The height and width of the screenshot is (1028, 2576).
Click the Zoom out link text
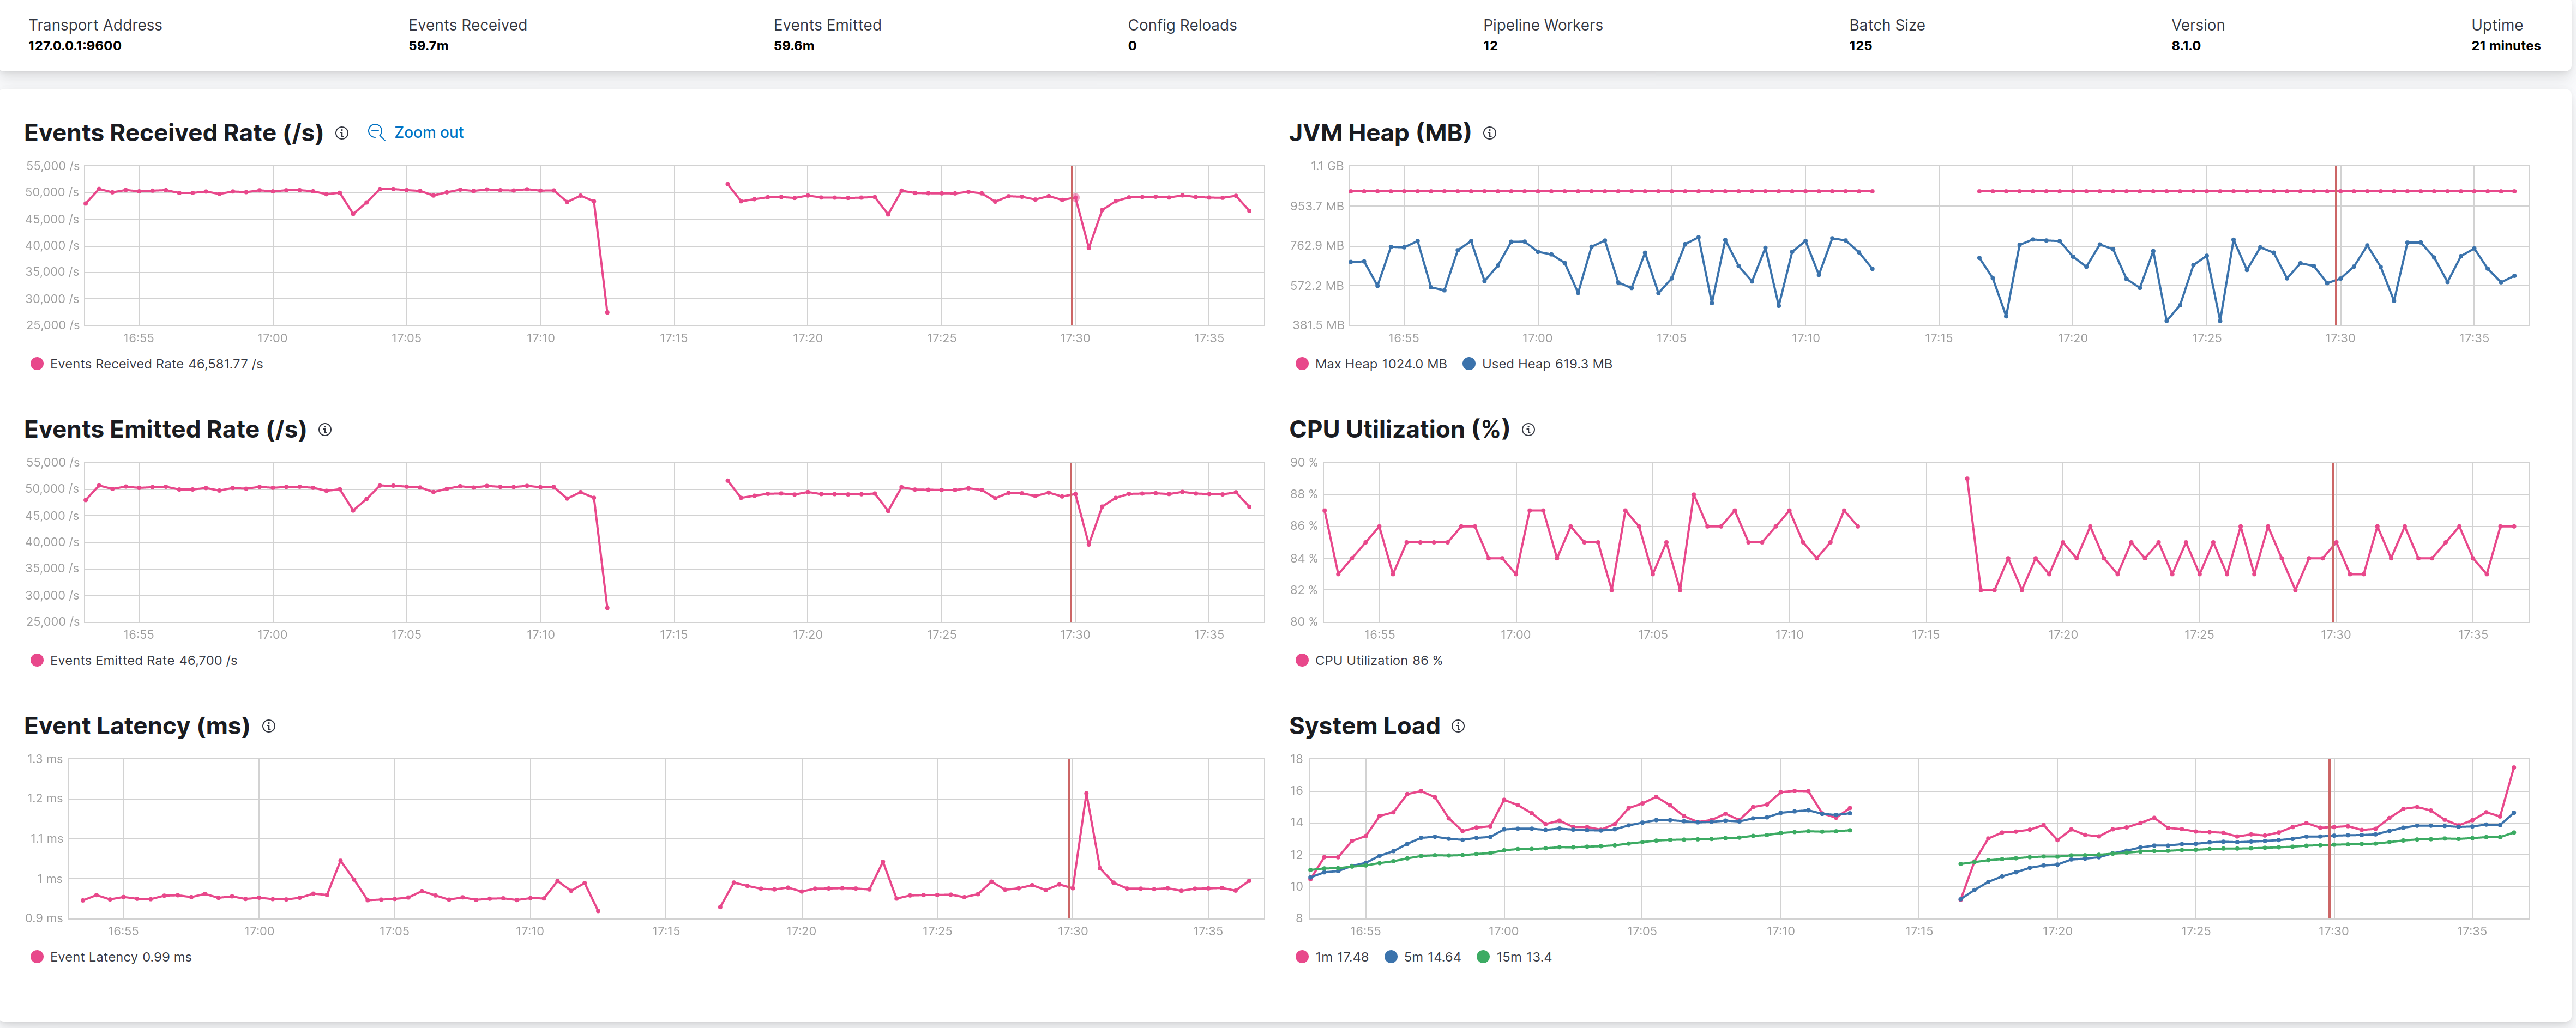428,132
